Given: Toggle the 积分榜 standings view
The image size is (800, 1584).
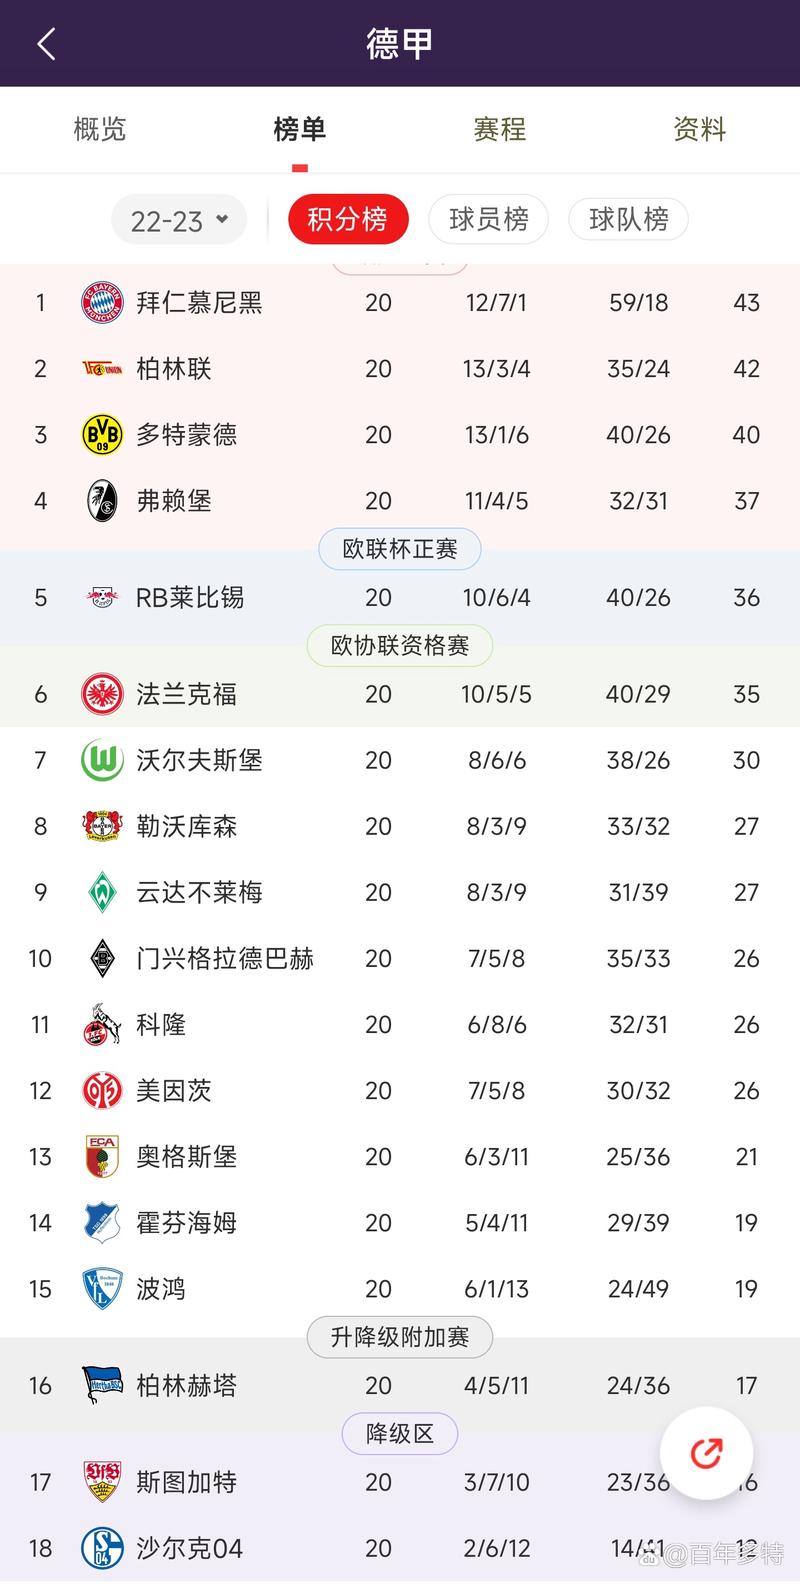Looking at the screenshot, I should click(348, 219).
